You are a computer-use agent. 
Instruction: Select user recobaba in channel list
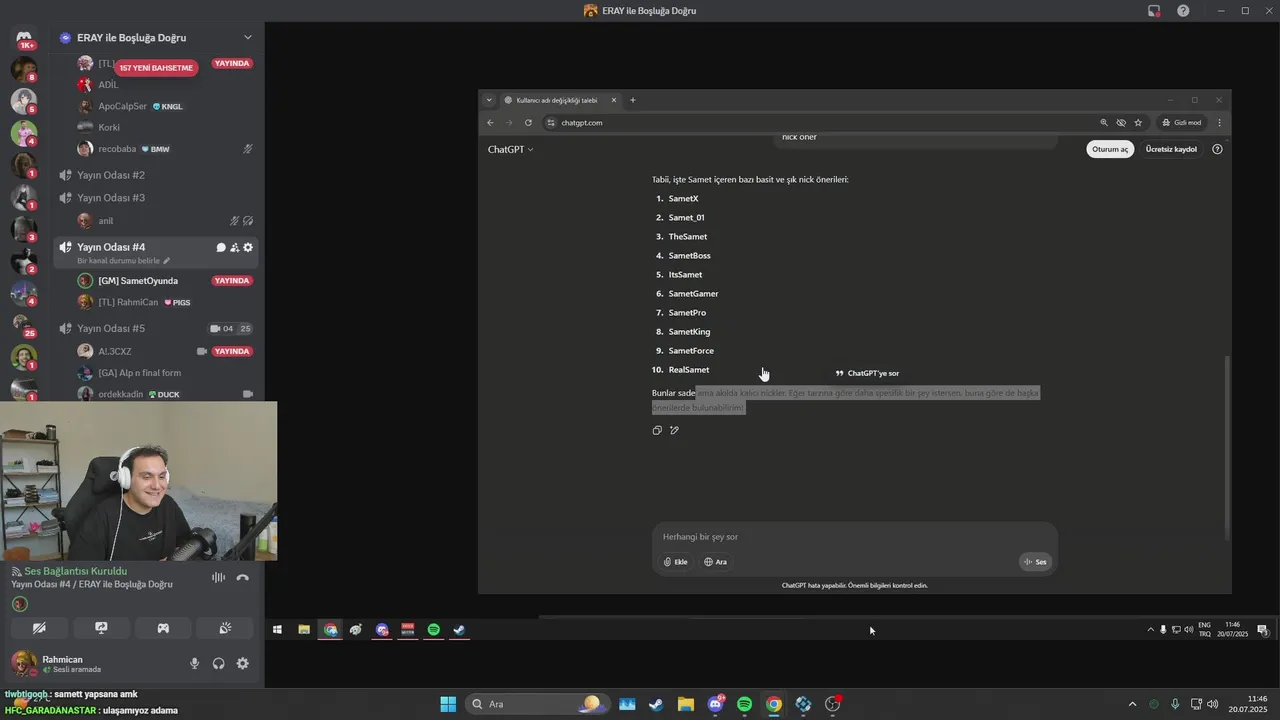[117, 149]
